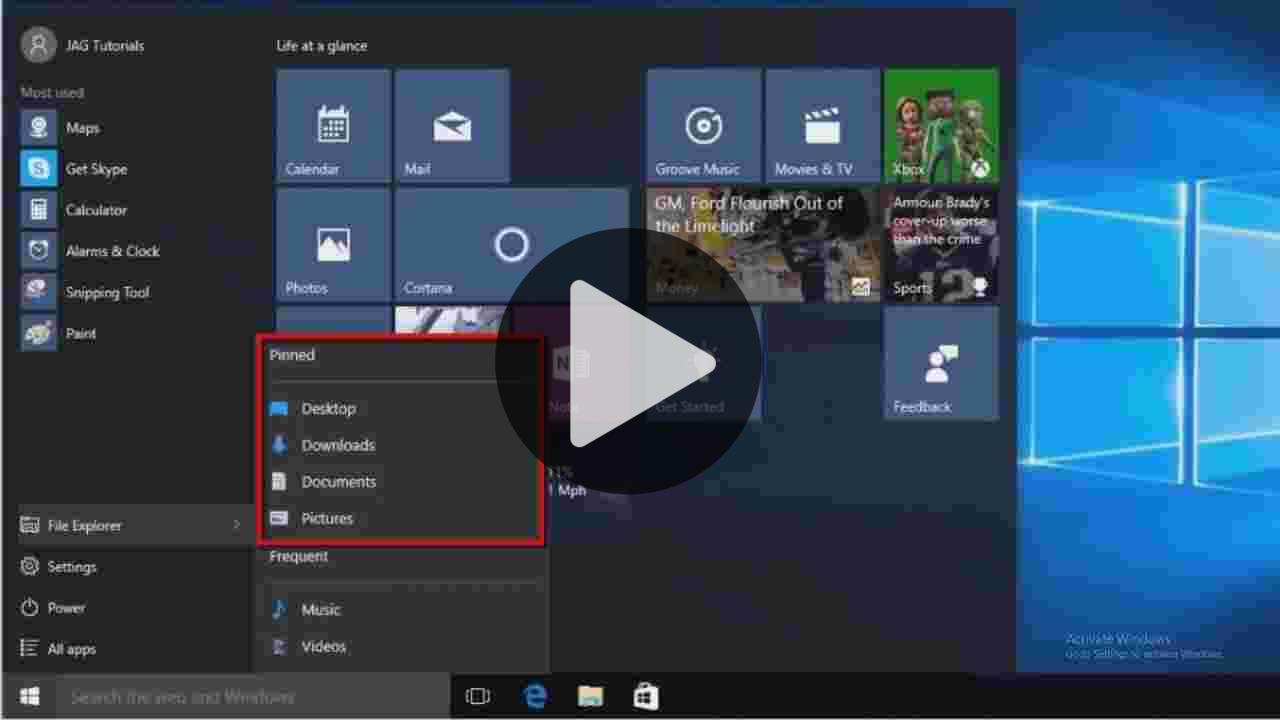1280x720 pixels.
Task: Open the Maps app icon
Action: pos(39,128)
